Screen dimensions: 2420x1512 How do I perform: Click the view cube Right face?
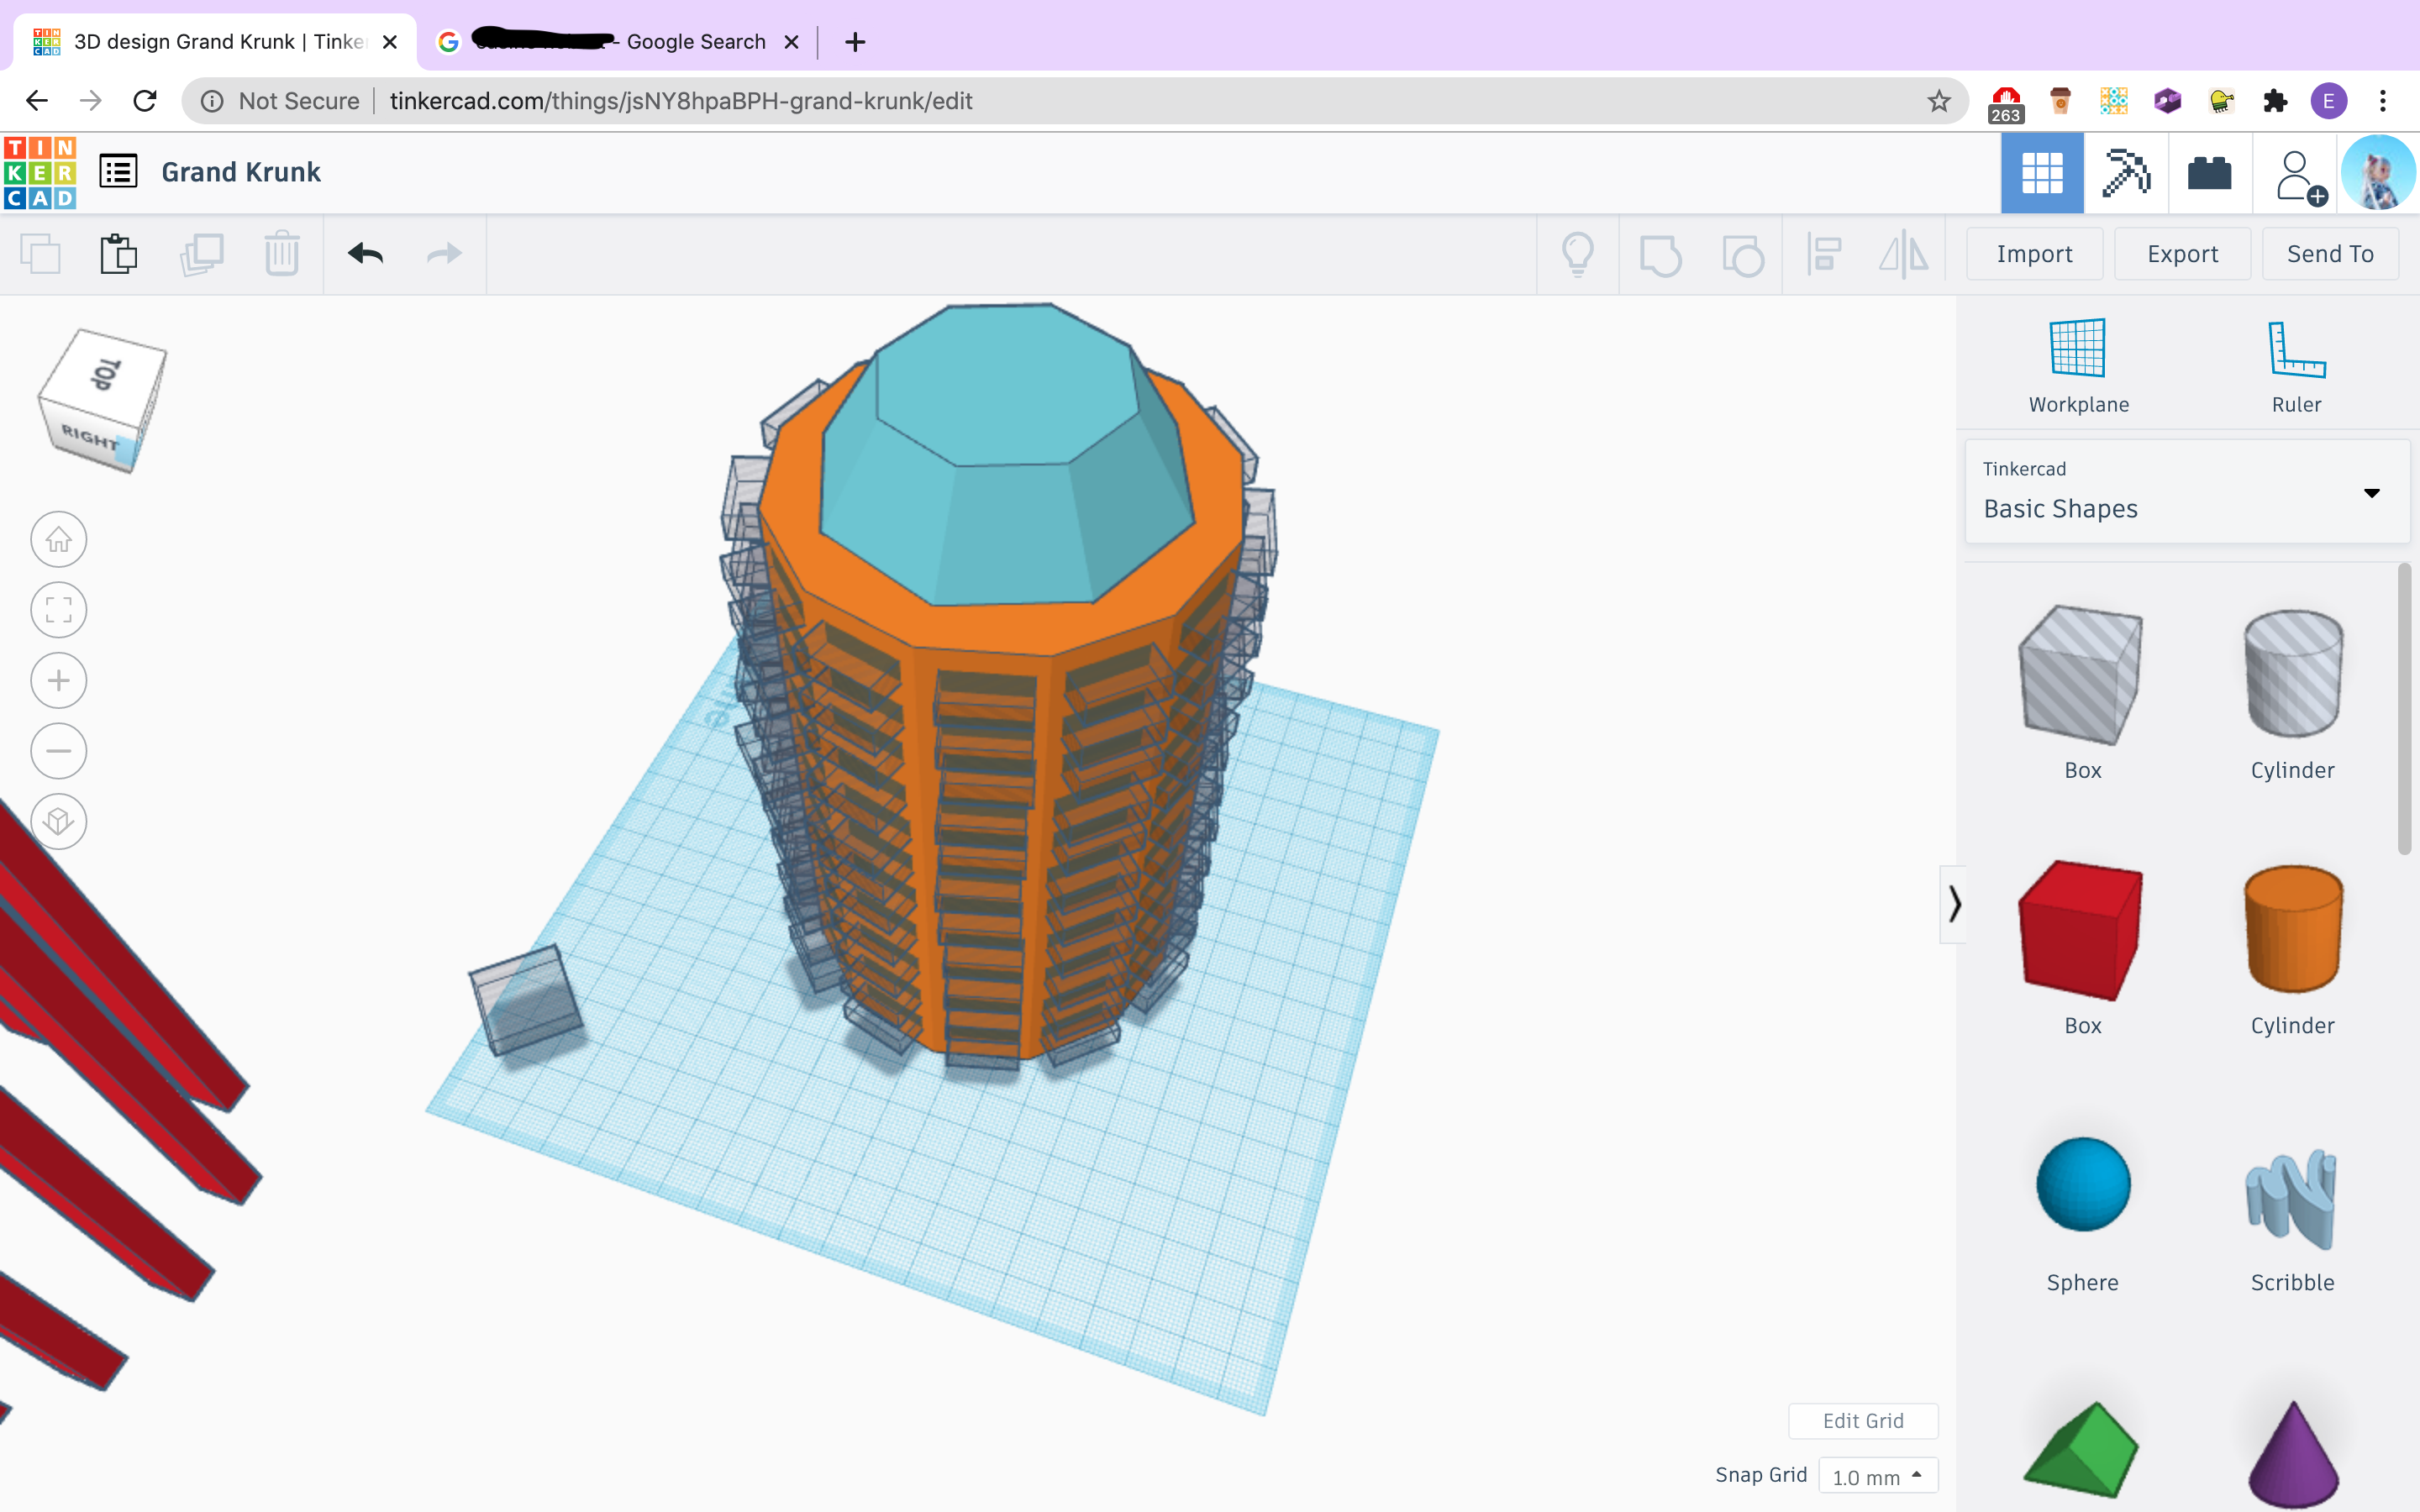(88, 438)
